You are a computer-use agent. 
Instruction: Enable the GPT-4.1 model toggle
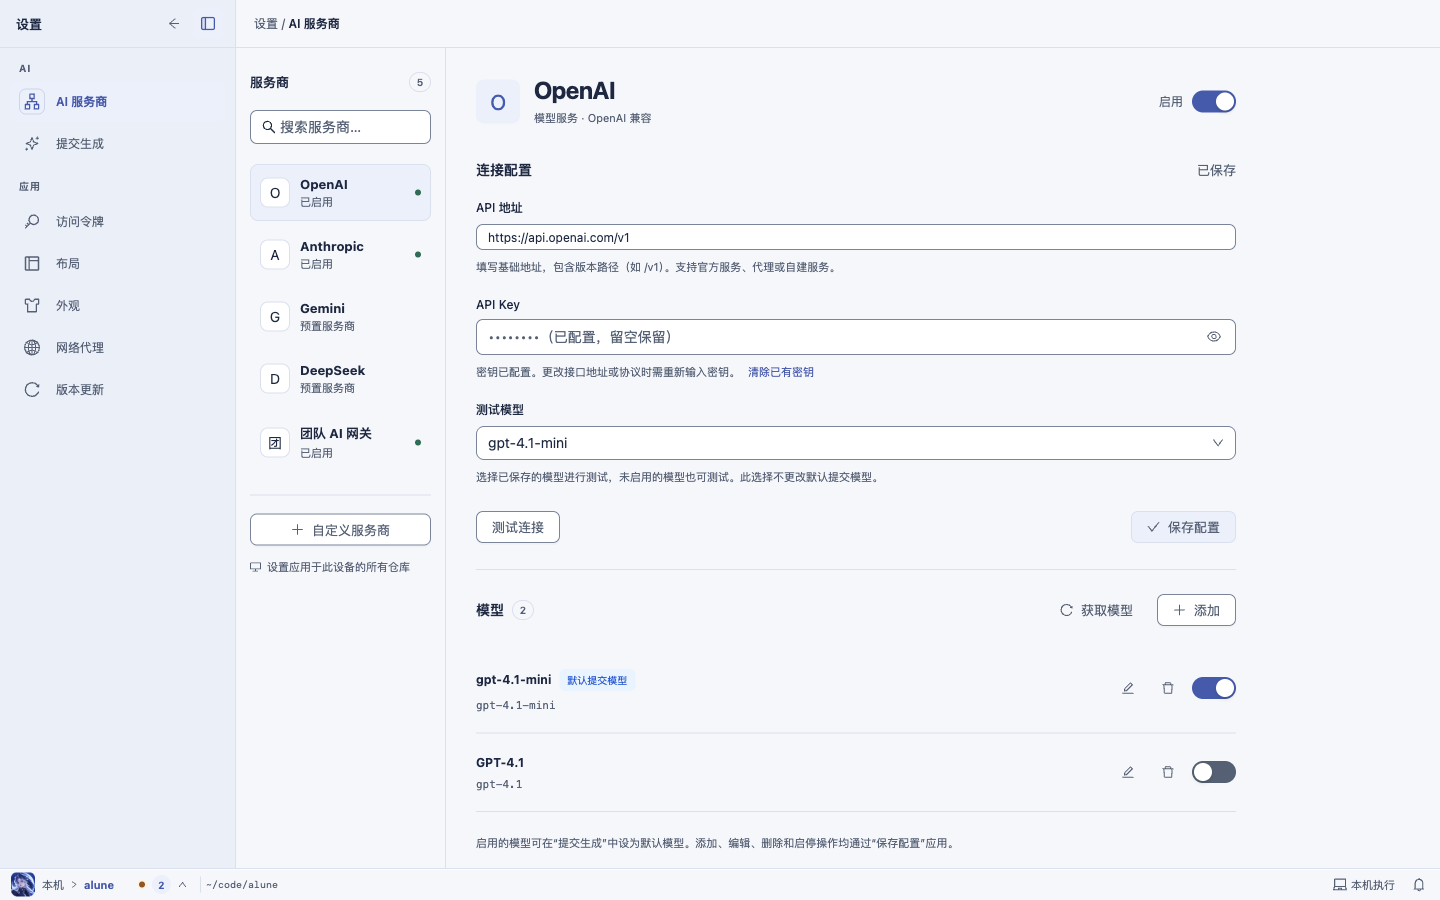[x=1213, y=772]
